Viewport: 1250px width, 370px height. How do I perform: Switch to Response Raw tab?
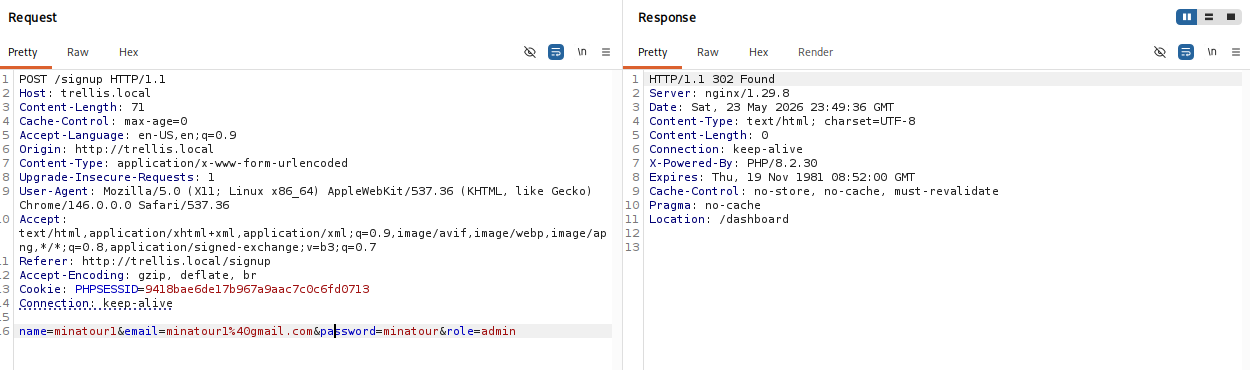pyautogui.click(x=708, y=52)
